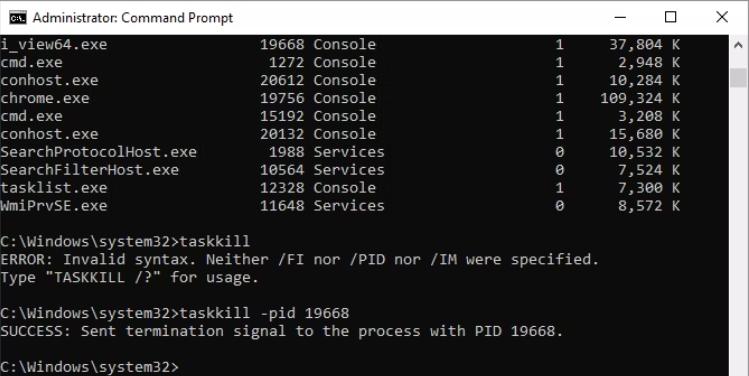Click the tasklist.exe process name

pyautogui.click(x=54, y=188)
